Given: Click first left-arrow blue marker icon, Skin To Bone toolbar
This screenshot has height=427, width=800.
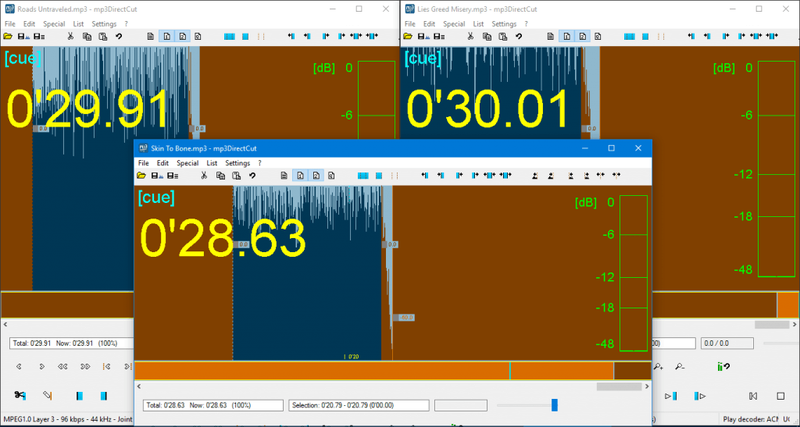Looking at the screenshot, I should (424, 175).
